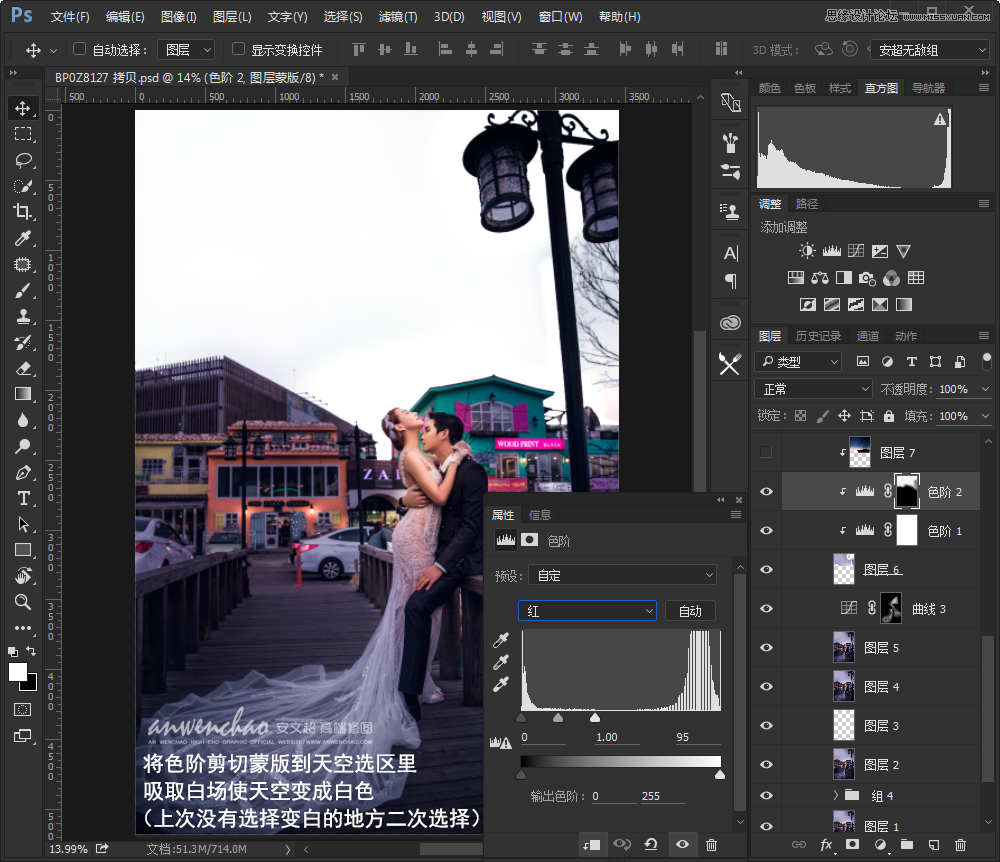Select the Gradient tool

(x=23, y=394)
